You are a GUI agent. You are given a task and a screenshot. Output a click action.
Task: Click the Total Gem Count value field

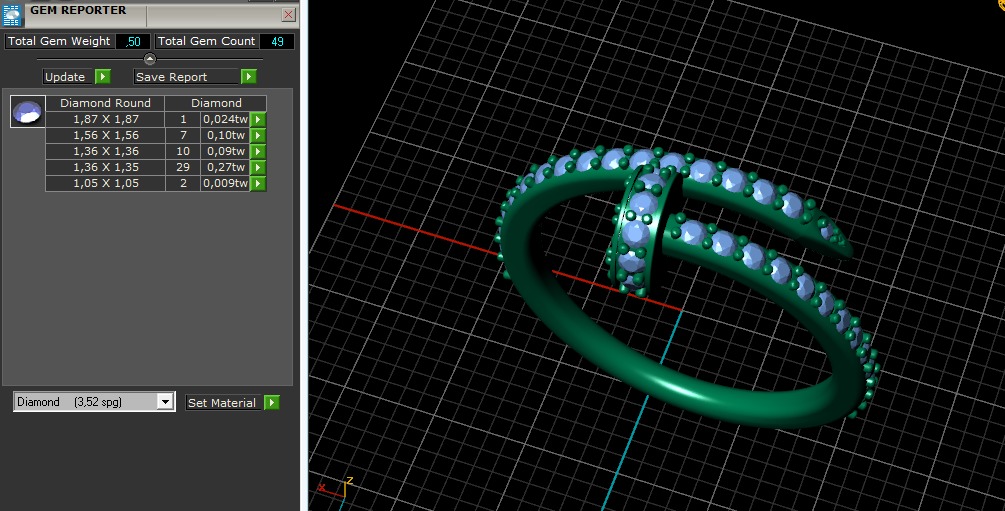click(x=277, y=41)
